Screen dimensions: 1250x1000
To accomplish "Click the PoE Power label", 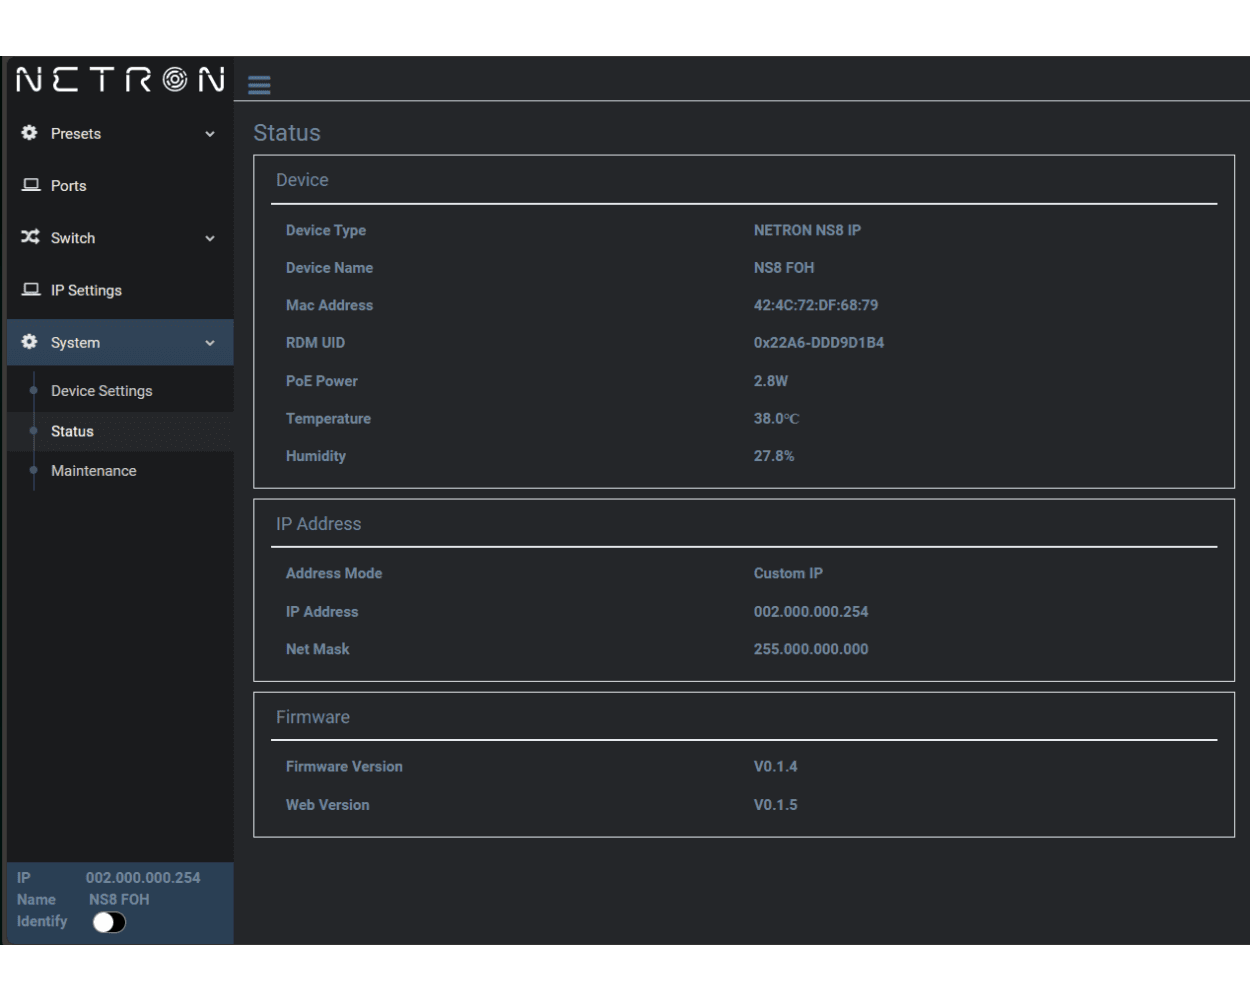I will [x=321, y=381].
